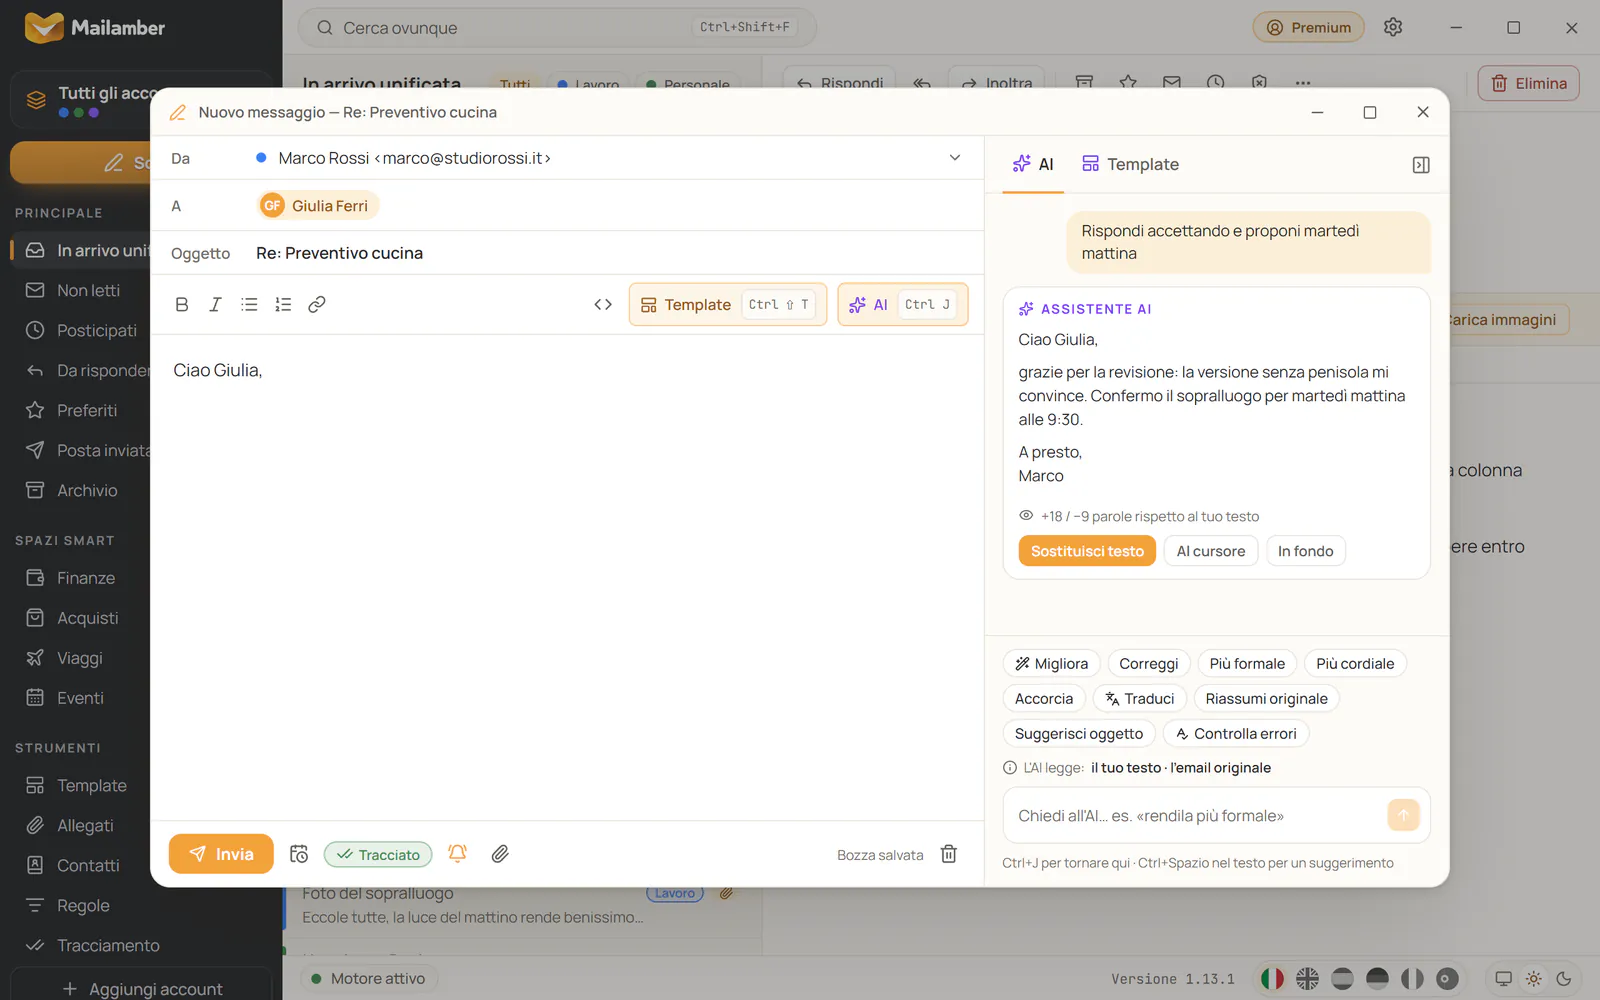Select the English flag language
Viewport: 1600px width, 1000px height.
1307,979
